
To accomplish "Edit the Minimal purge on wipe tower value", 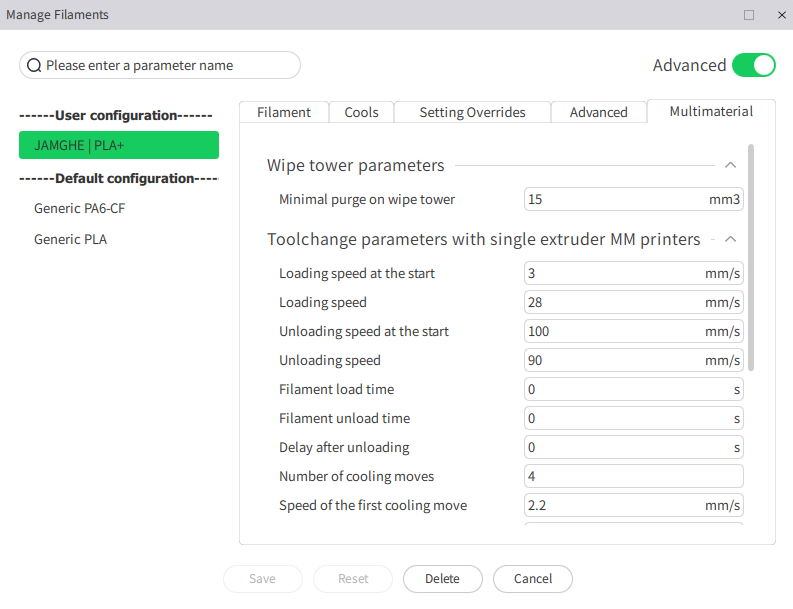I will tap(634, 199).
